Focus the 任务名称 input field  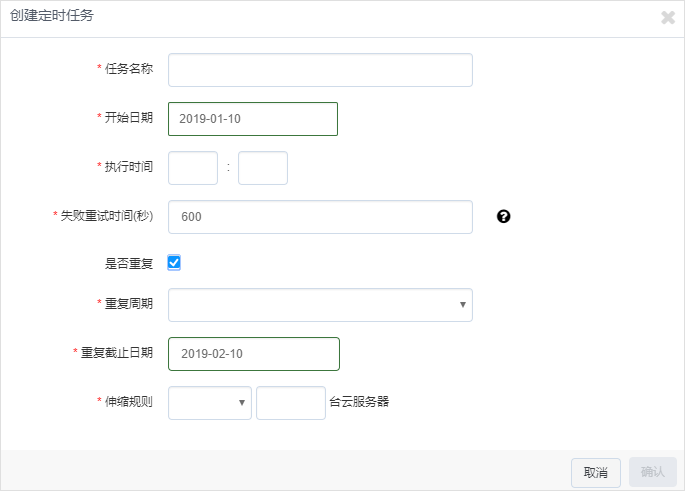point(320,70)
